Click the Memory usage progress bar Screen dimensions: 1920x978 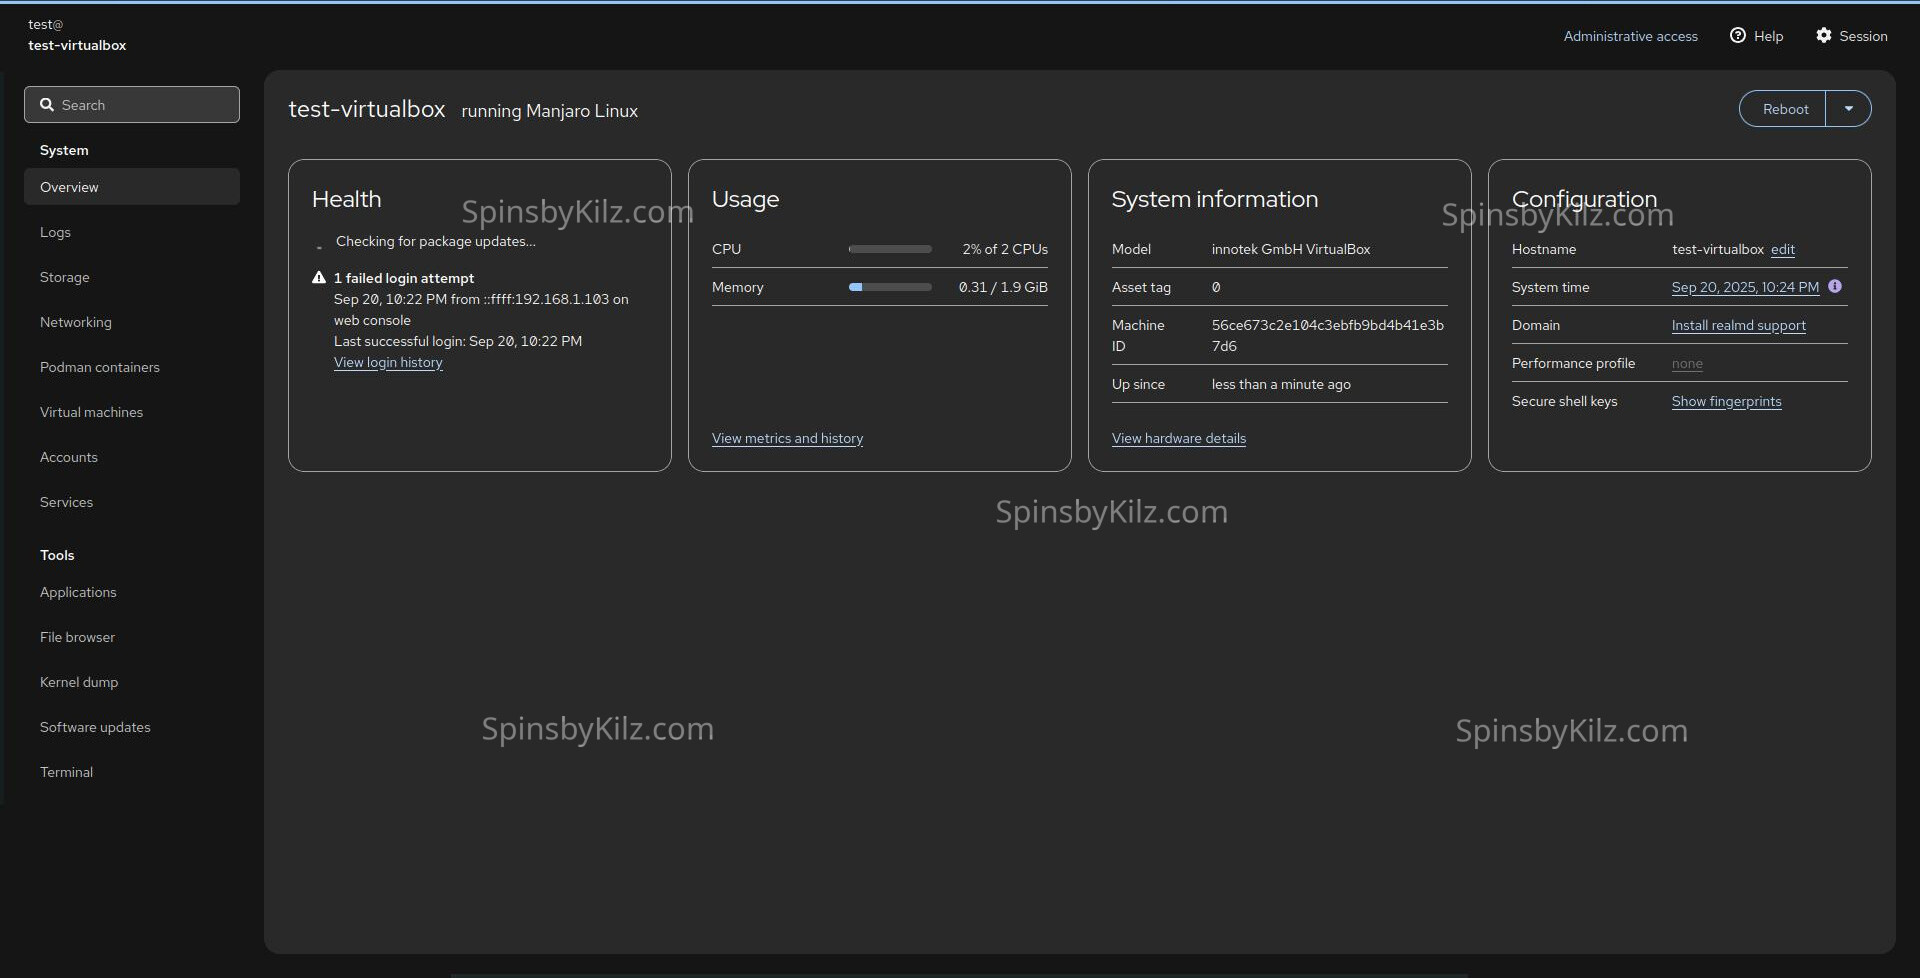pos(889,287)
